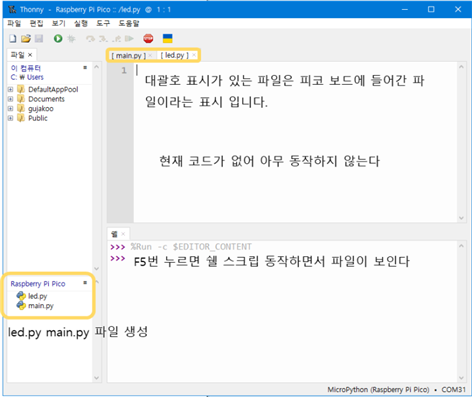Click into the code editor at line 1
This screenshot has height=397, width=472.
coord(295,70)
